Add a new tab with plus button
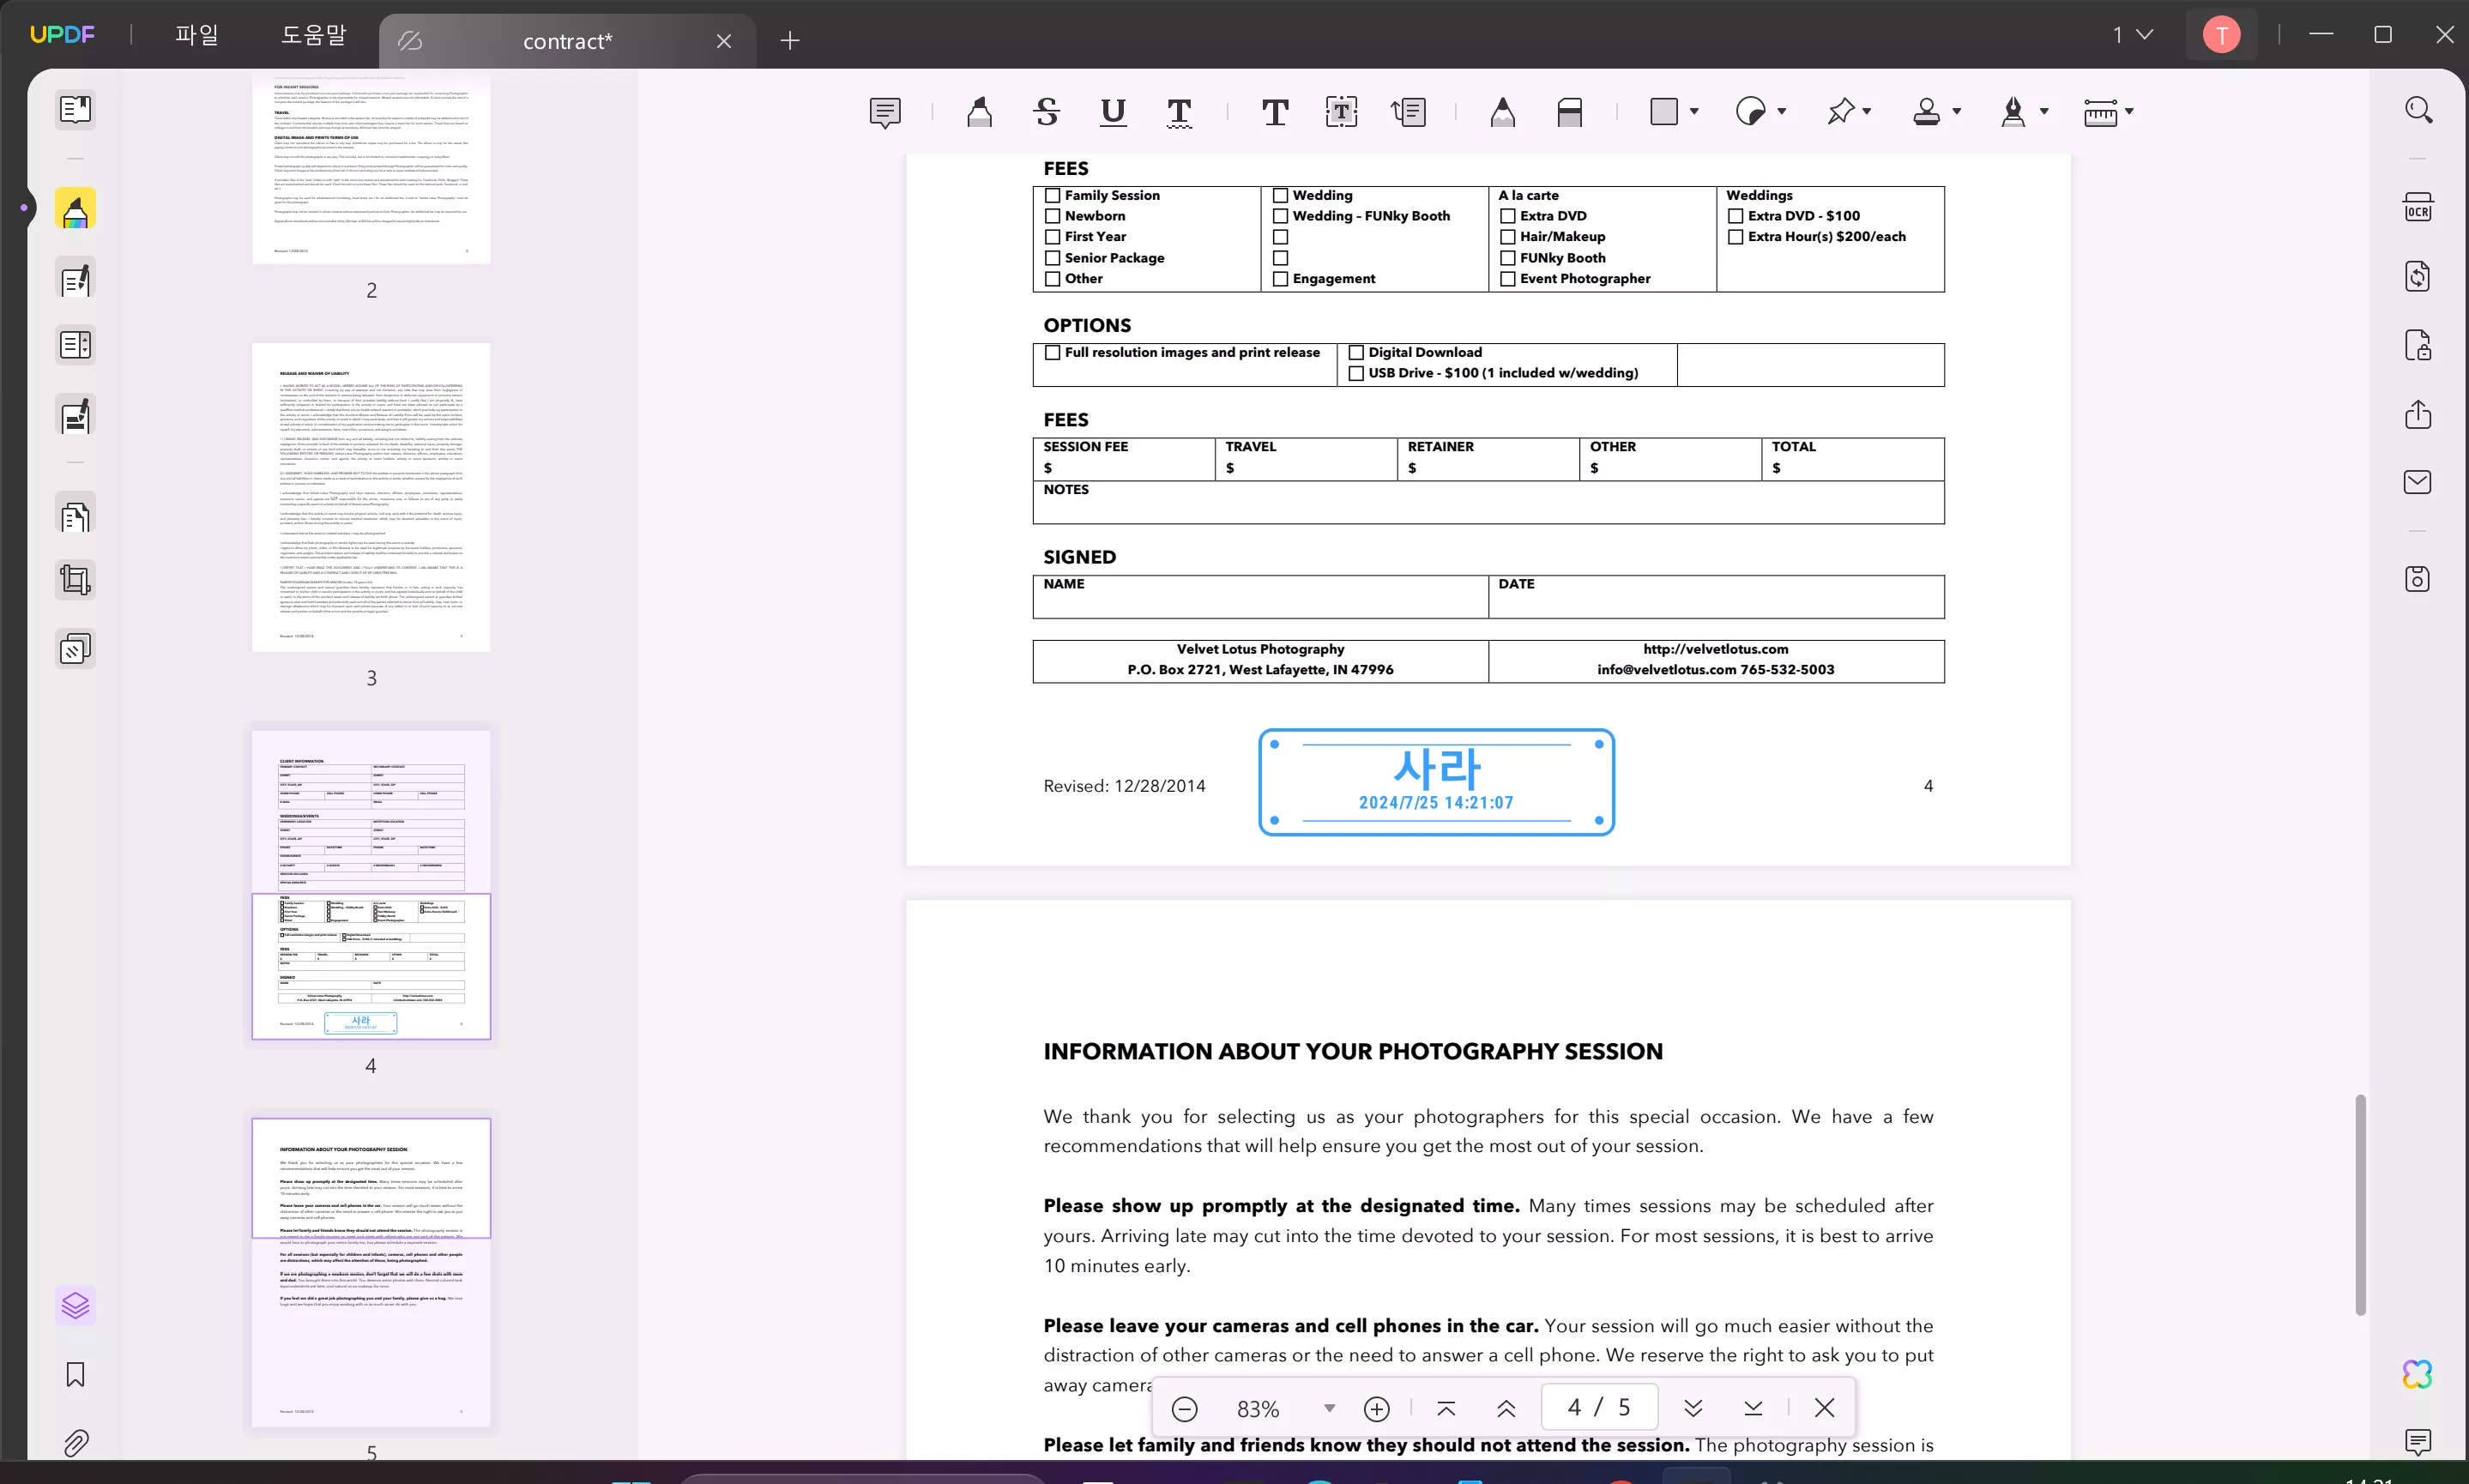The height and width of the screenshot is (1484, 2469). [790, 40]
